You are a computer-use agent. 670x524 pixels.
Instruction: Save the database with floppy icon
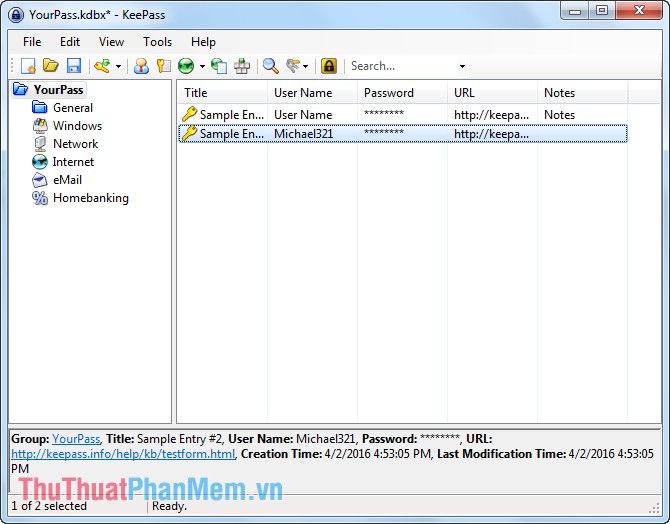point(74,66)
